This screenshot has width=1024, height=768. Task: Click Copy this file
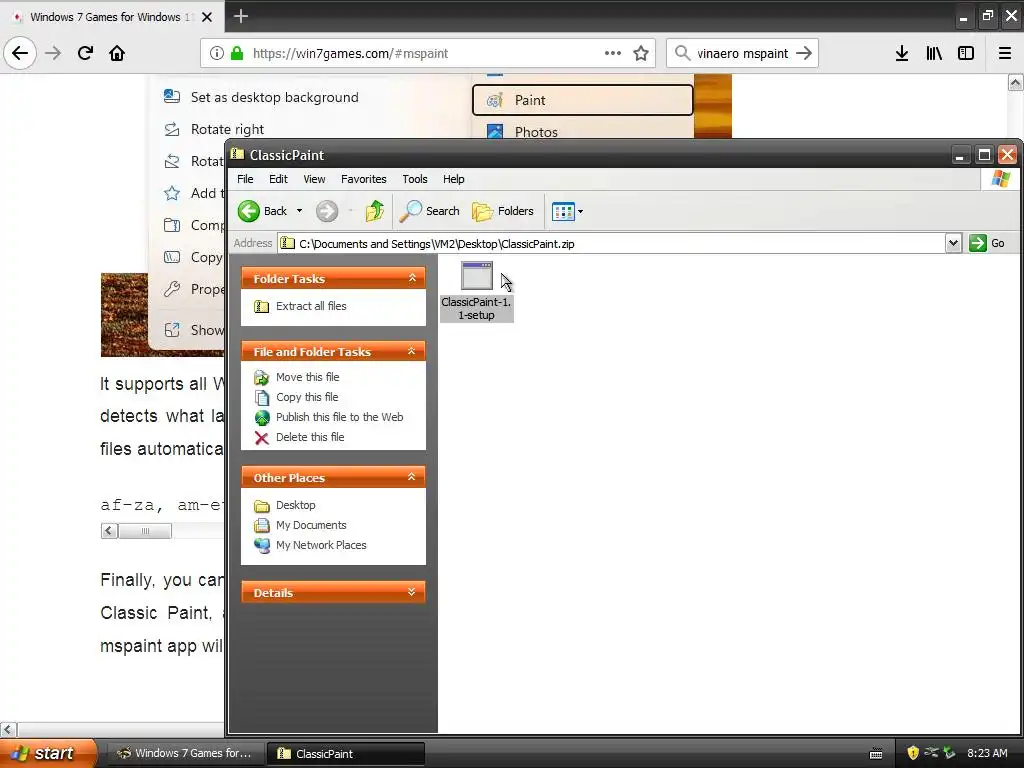pos(307,397)
